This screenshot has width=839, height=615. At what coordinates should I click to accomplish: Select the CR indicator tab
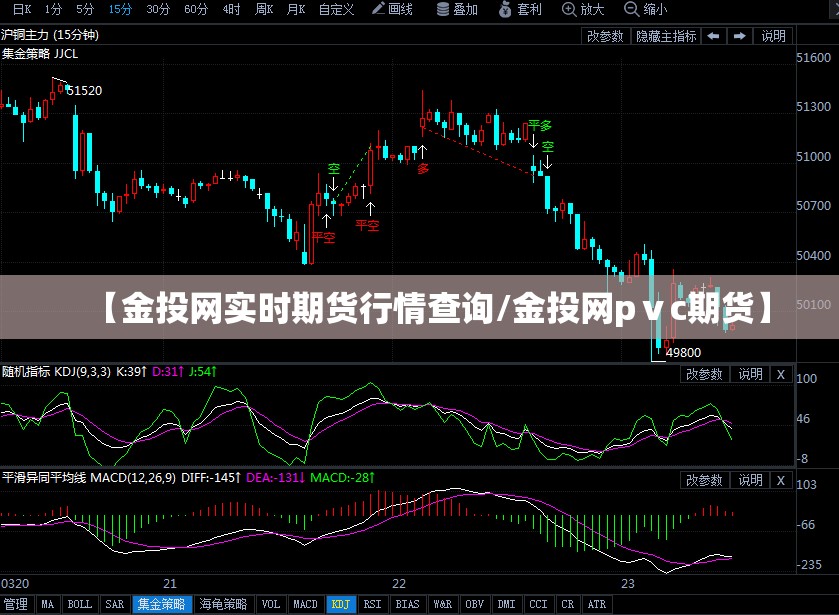click(x=568, y=604)
